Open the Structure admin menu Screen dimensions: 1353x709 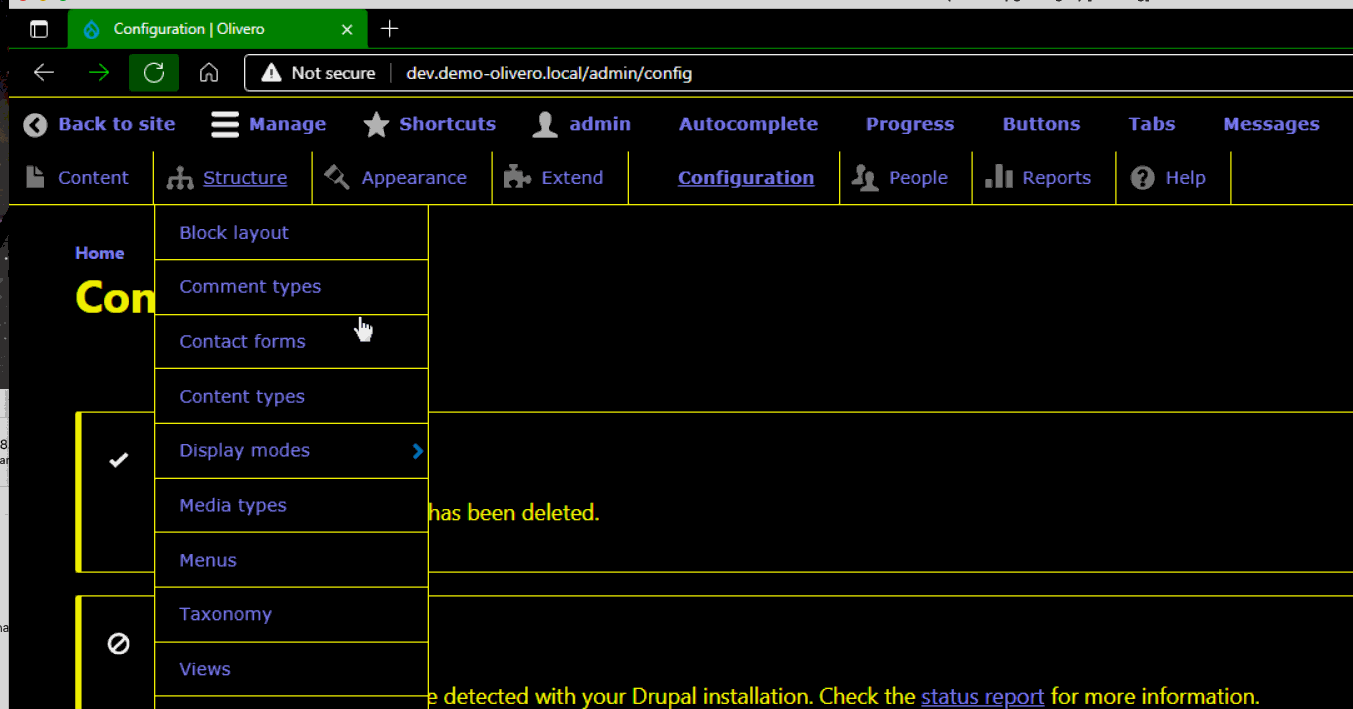point(245,178)
